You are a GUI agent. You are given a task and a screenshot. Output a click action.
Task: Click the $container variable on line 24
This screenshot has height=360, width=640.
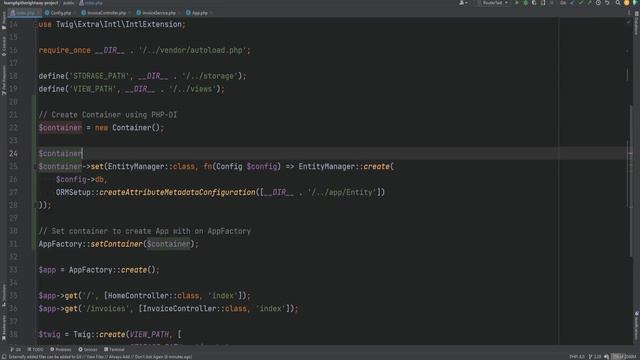click(60, 153)
